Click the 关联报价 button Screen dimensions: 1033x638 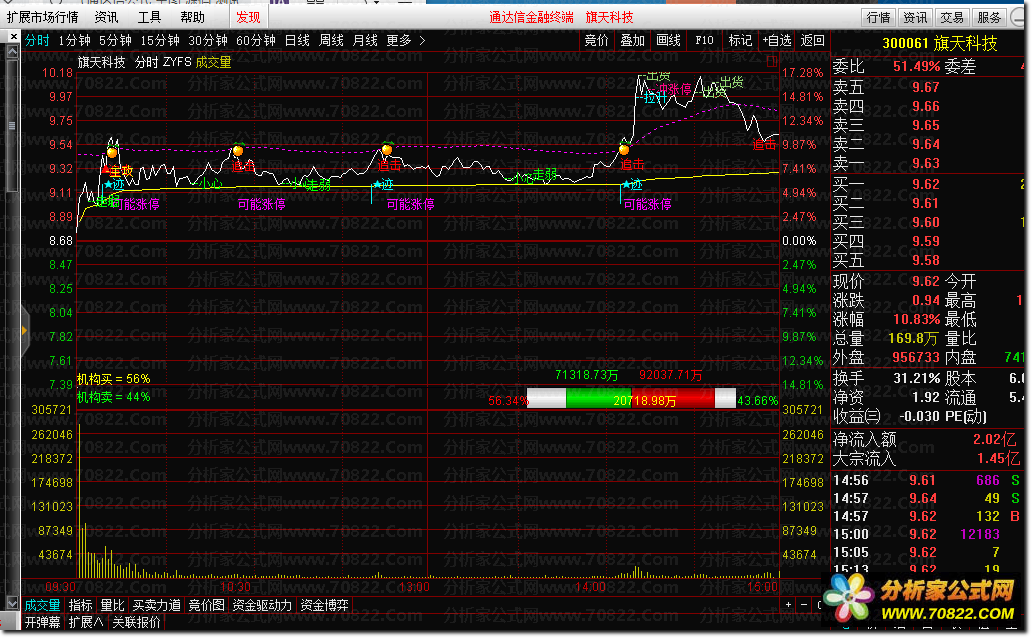pyautogui.click(x=136, y=622)
